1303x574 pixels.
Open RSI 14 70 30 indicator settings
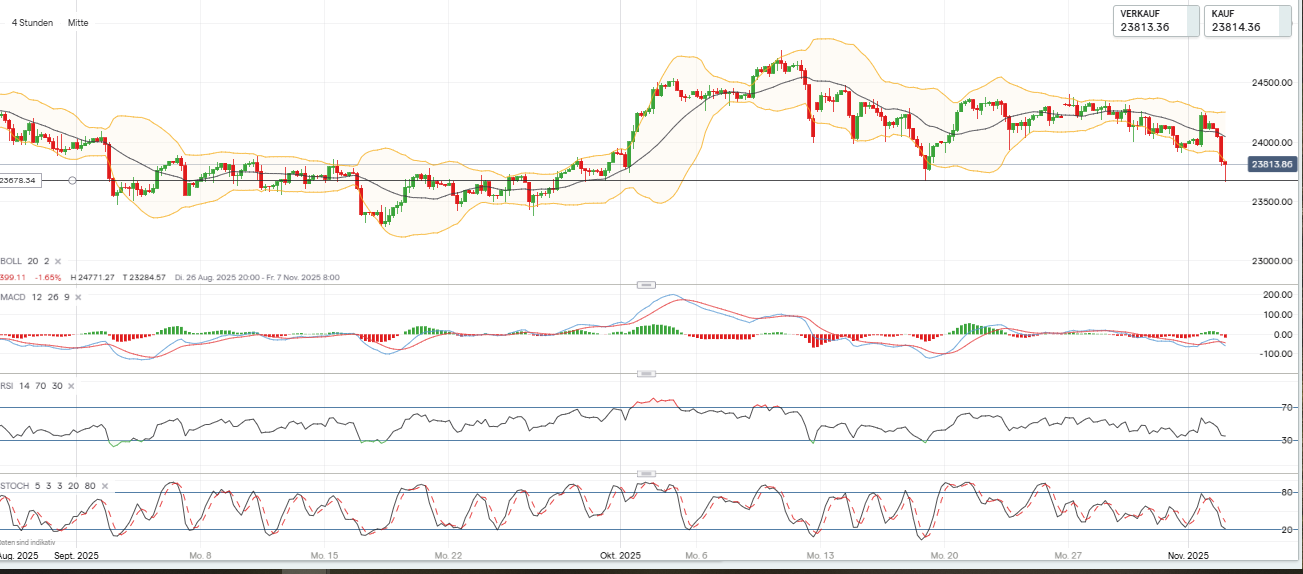(x=30, y=386)
